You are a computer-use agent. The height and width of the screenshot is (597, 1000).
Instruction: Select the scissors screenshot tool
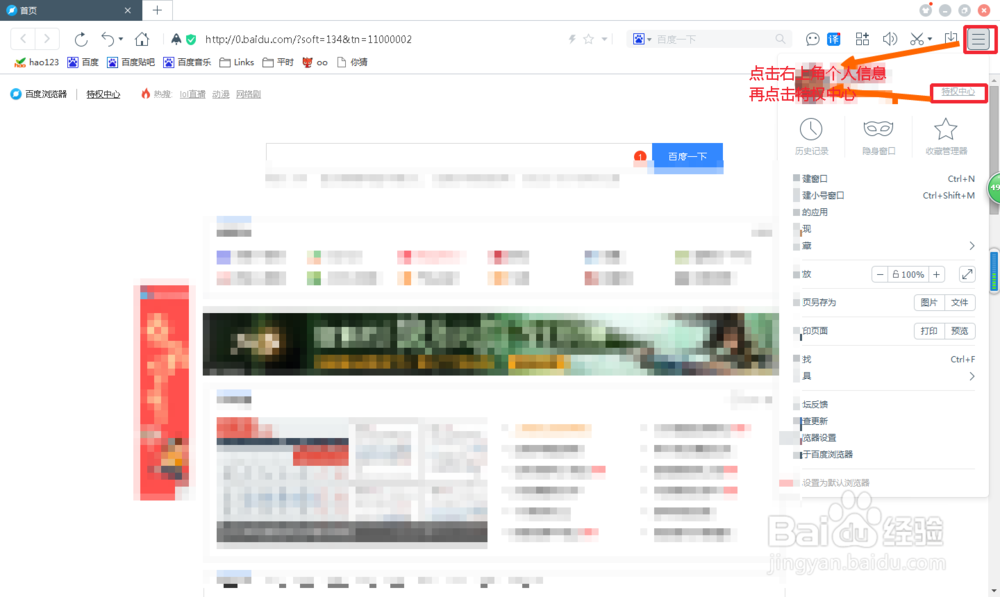pyautogui.click(x=915, y=40)
